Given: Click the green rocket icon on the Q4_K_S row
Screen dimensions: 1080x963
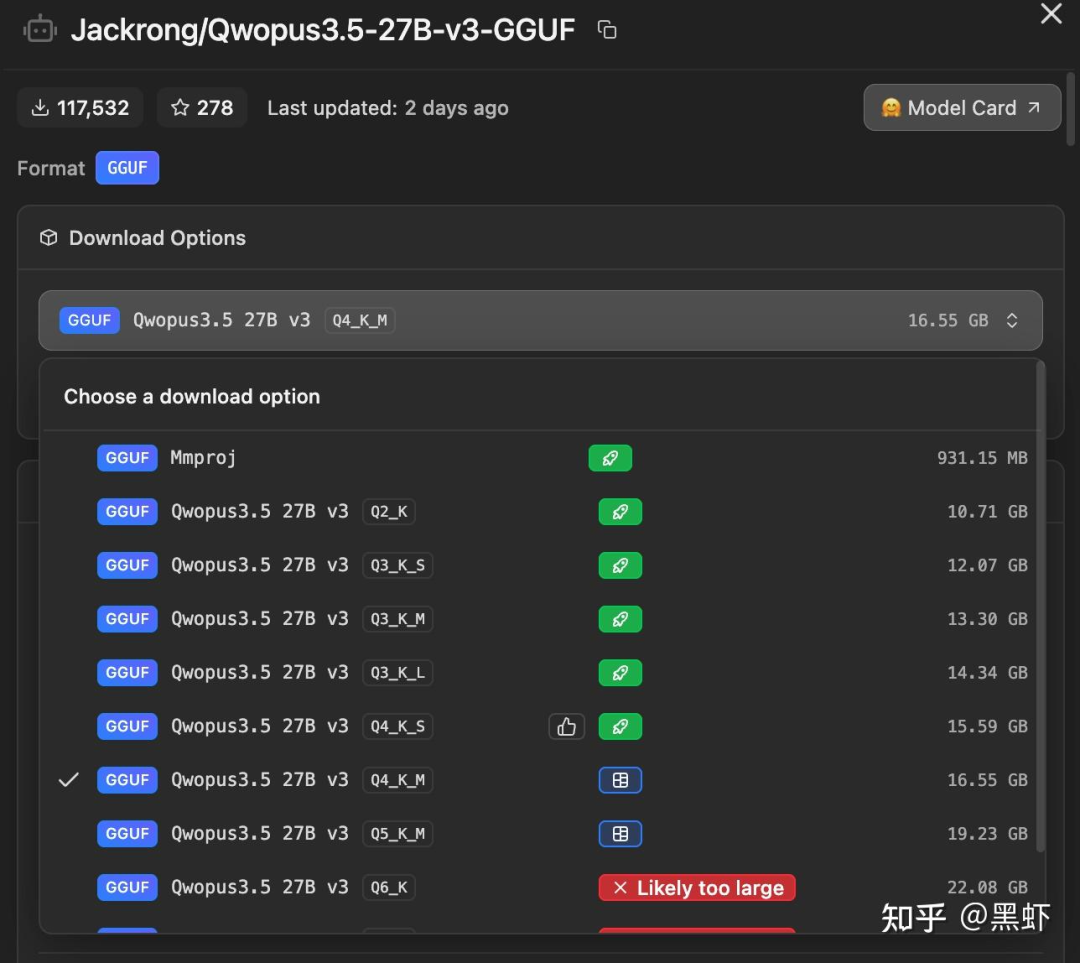Looking at the screenshot, I should (620, 727).
